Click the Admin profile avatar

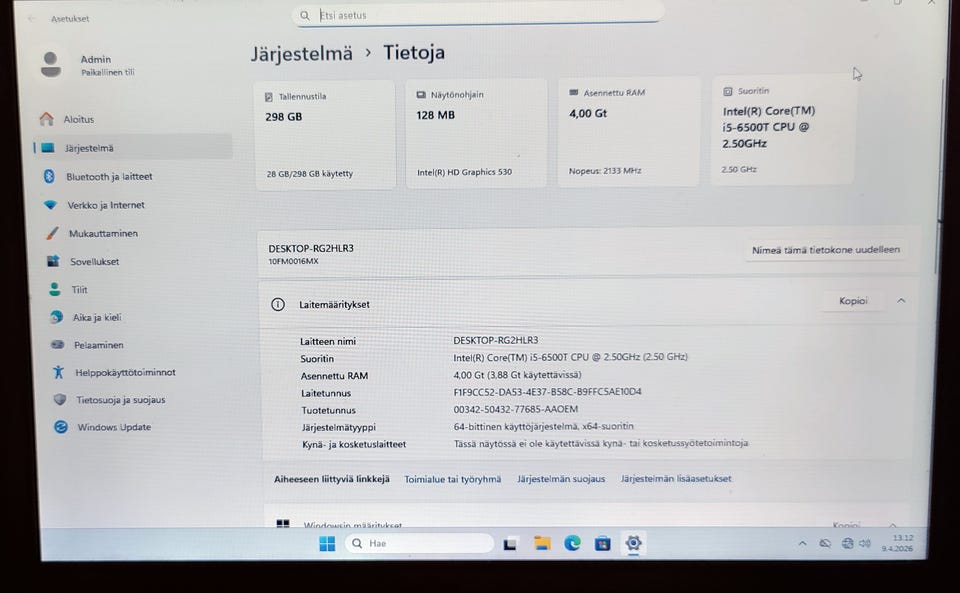click(51, 64)
